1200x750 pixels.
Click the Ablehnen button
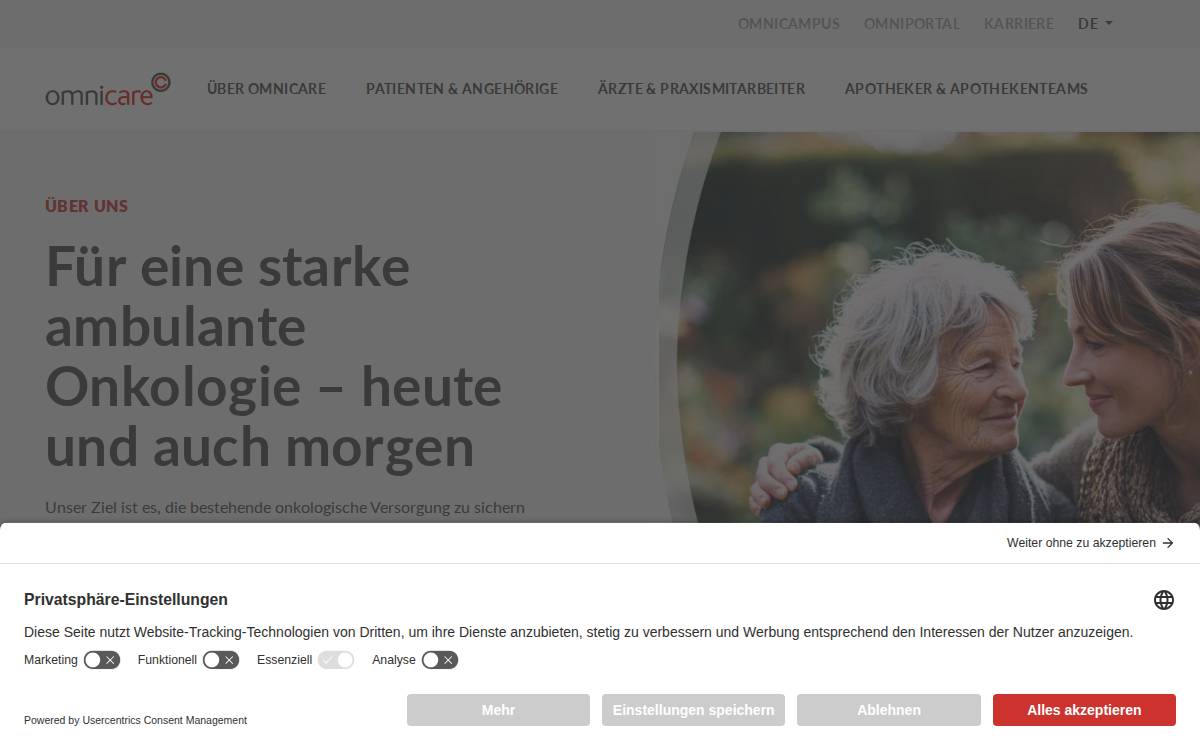[x=889, y=710]
